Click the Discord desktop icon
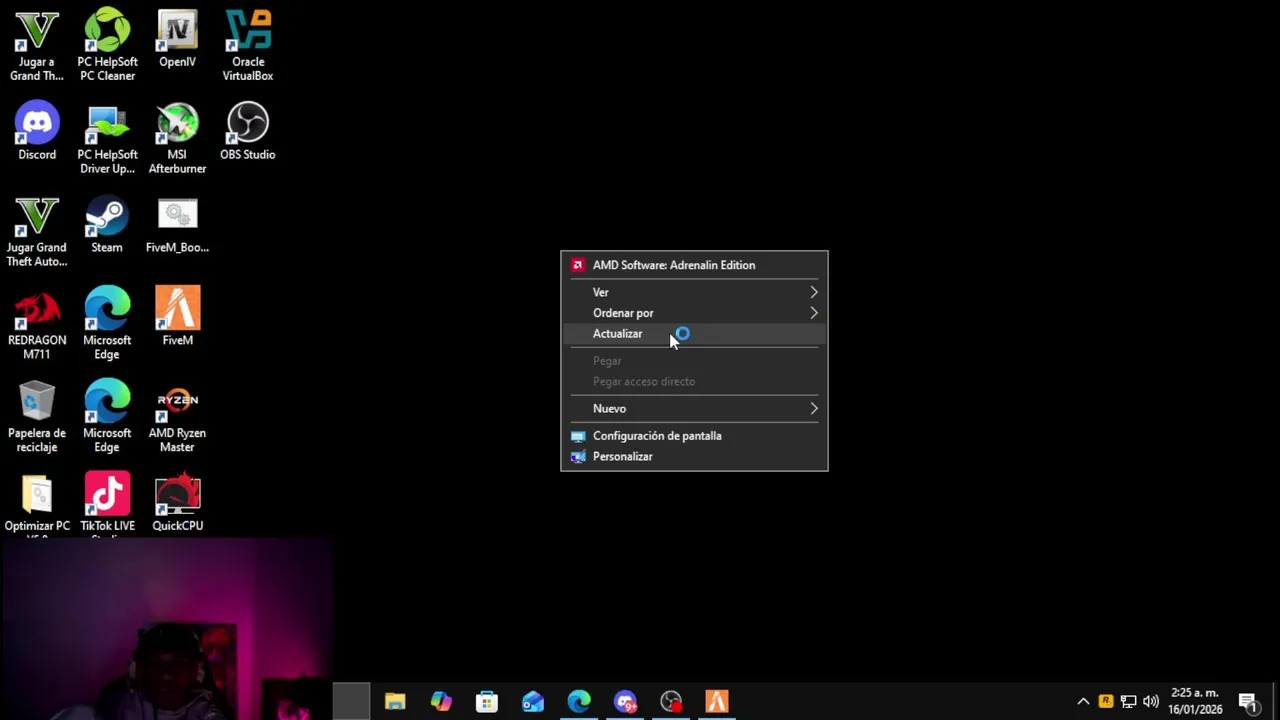Screen dimensions: 1280x720 click(37, 131)
